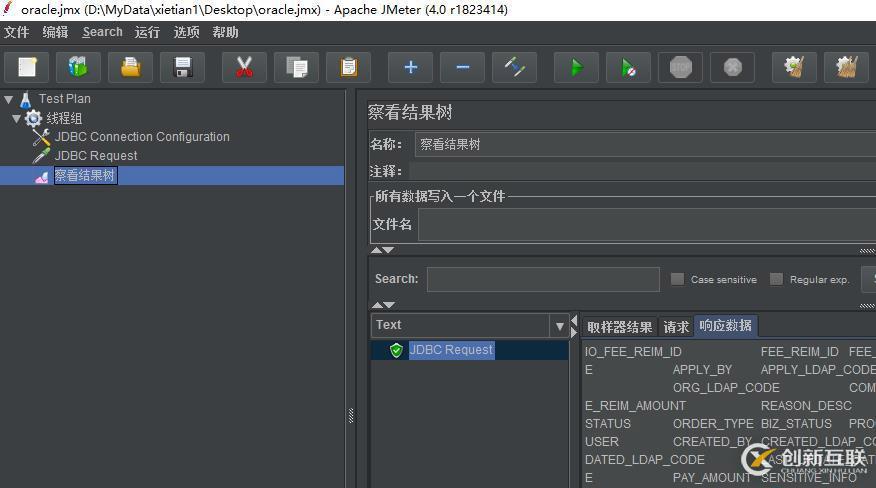Click the Toggle enable/disable icon
Image resolution: width=876 pixels, height=488 pixels.
click(x=515, y=68)
